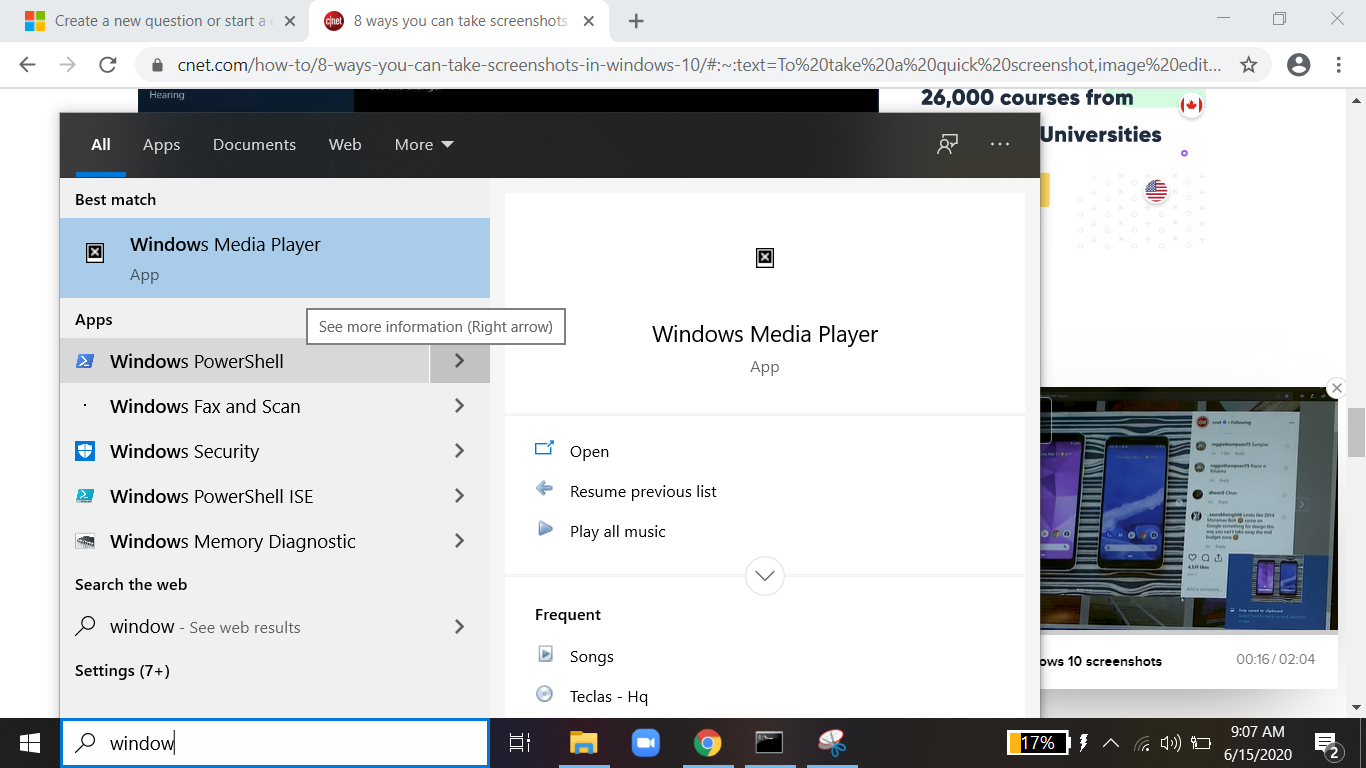Screen dimensions: 1366x768
Task: Open Snipping Tool taskbar icon
Action: [x=831, y=743]
